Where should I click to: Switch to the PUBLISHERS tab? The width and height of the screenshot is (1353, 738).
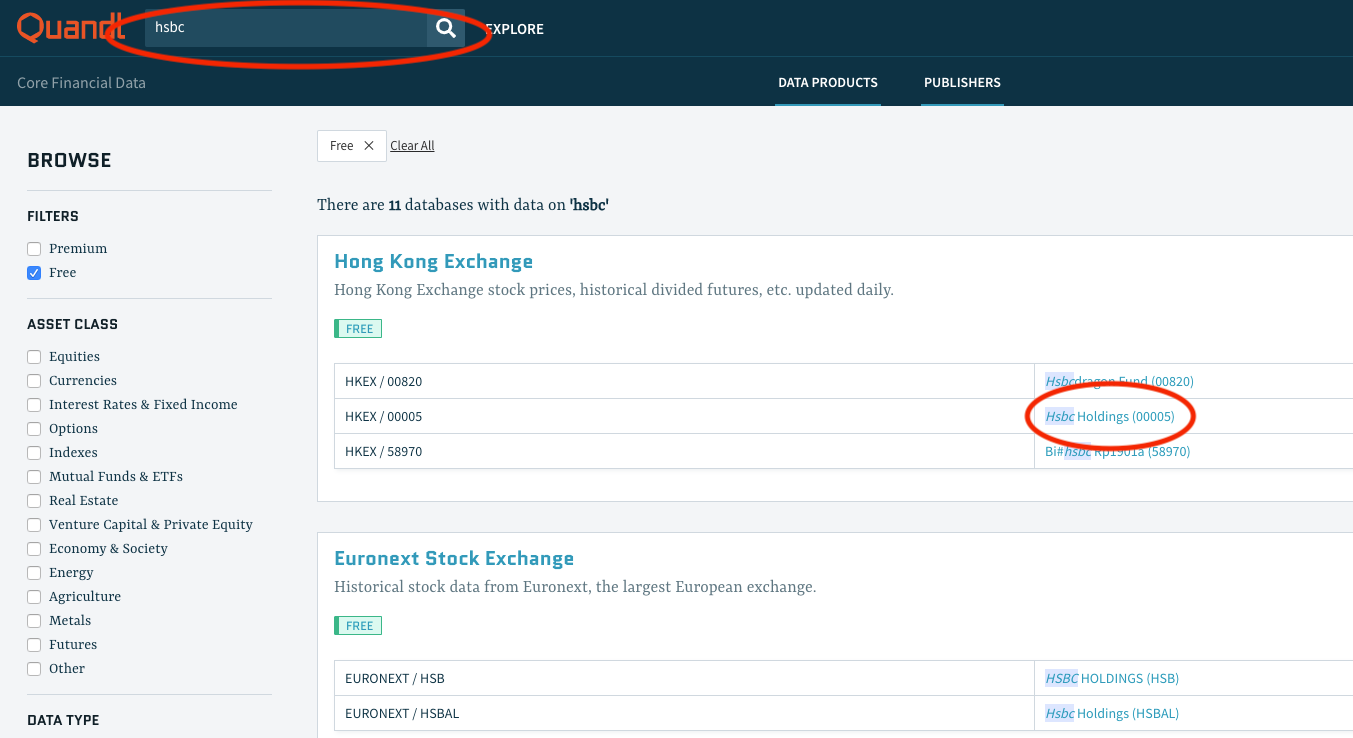pyautogui.click(x=961, y=83)
